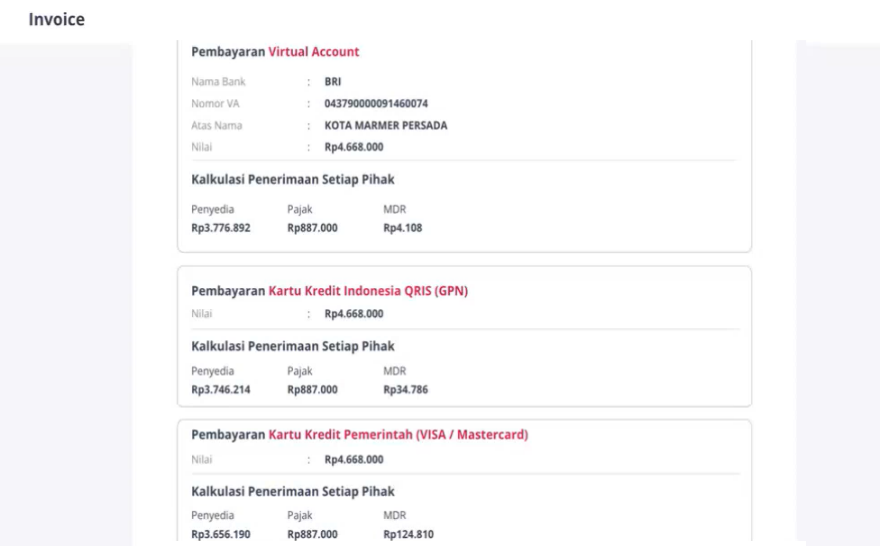Click the Atas Nama label

216,126
